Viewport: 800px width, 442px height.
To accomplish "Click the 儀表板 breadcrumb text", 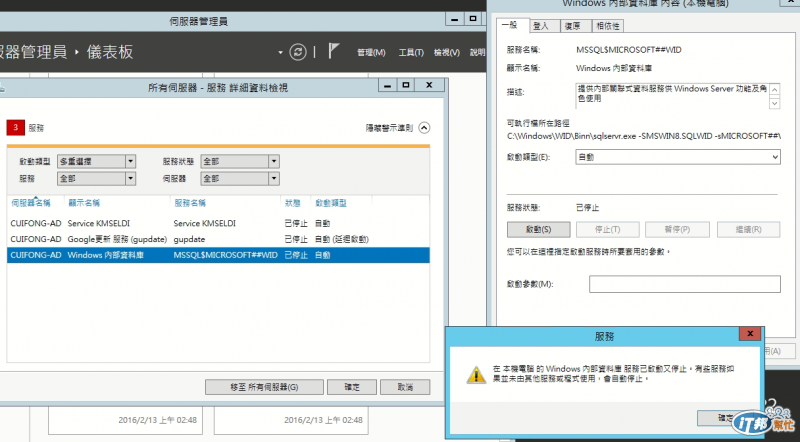I will 110,52.
